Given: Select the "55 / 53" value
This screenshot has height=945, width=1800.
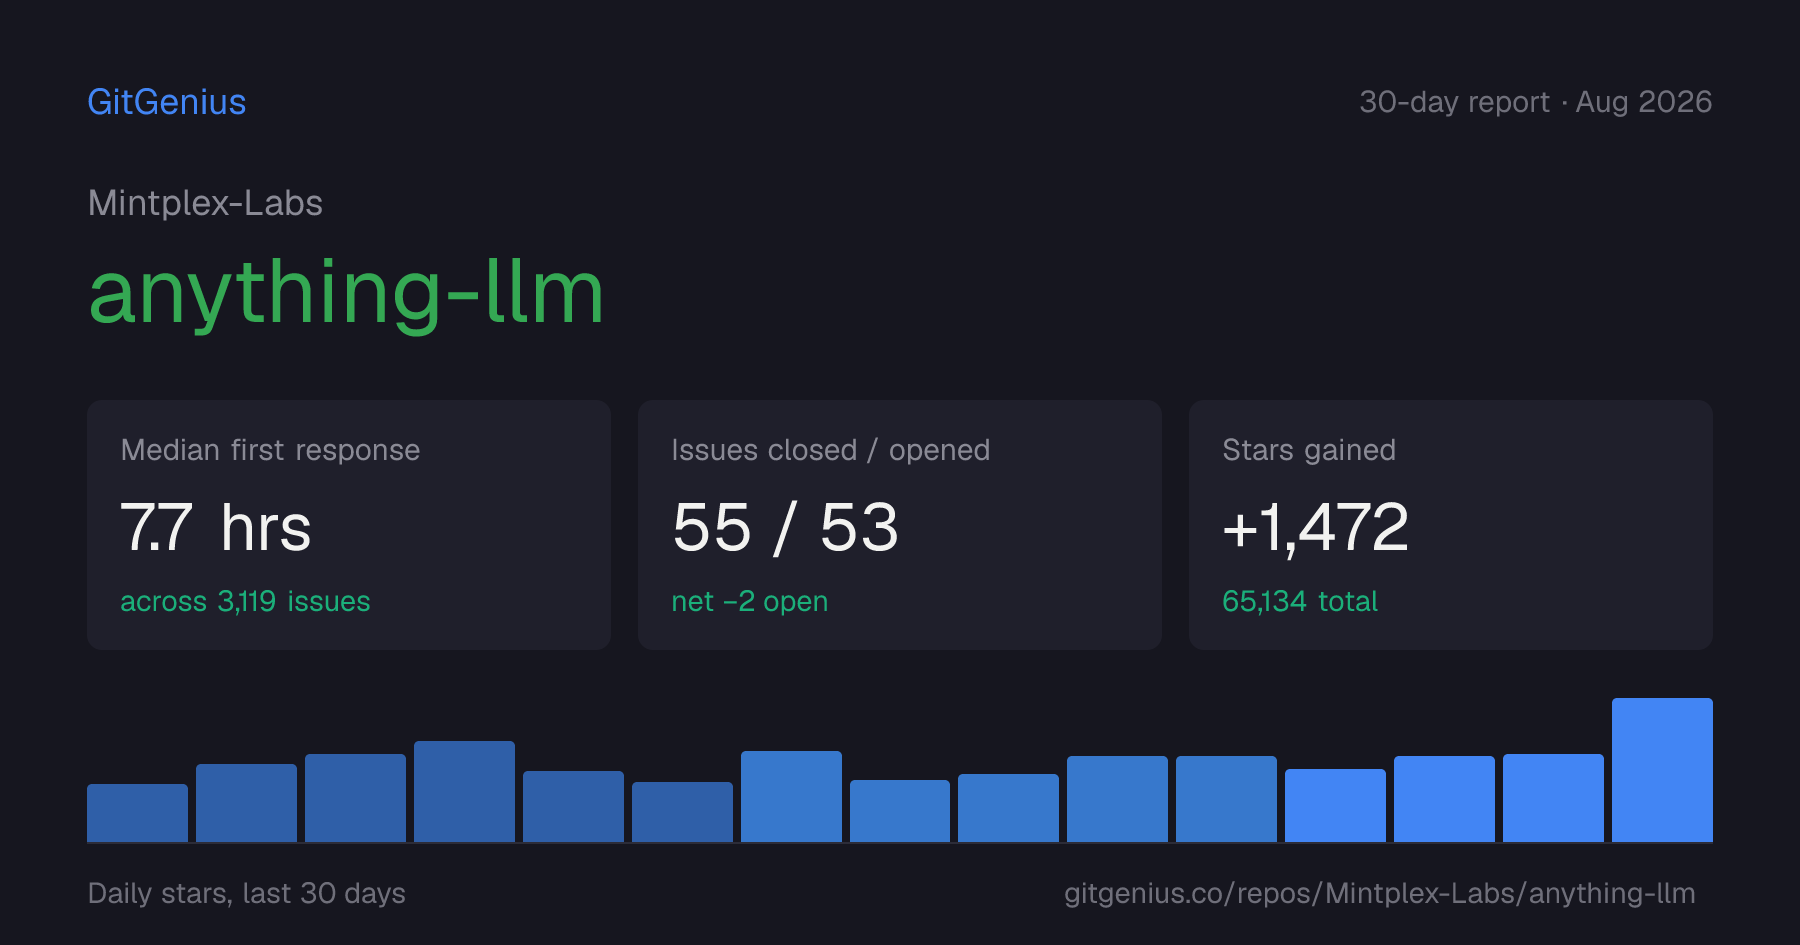Looking at the screenshot, I should coord(785,527).
